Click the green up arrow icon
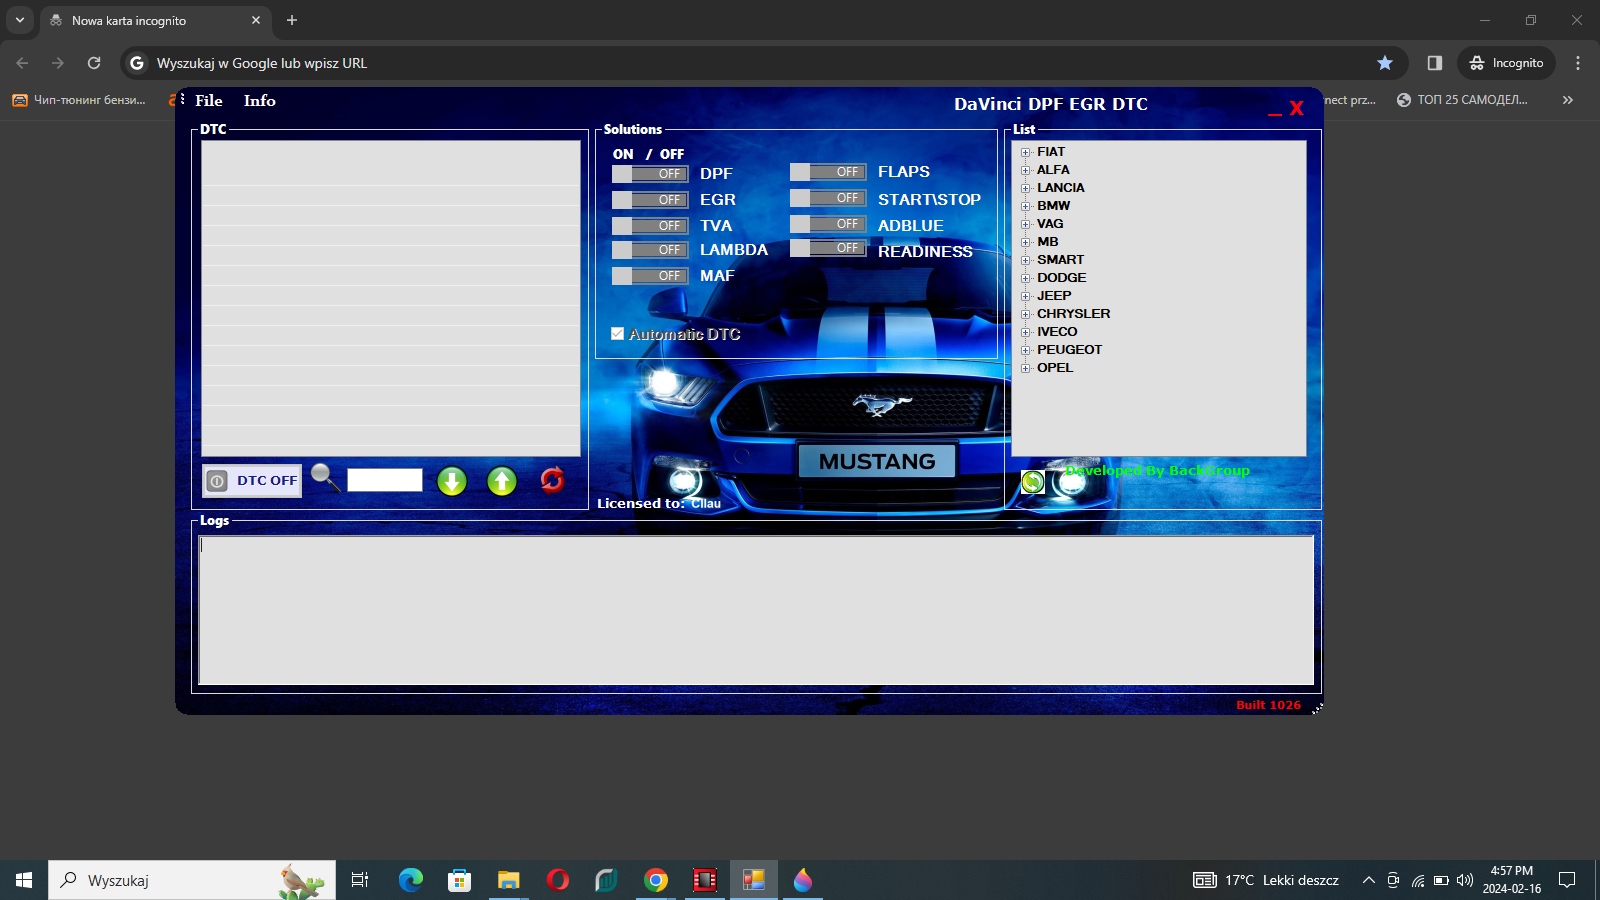This screenshot has width=1600, height=900. 502,481
